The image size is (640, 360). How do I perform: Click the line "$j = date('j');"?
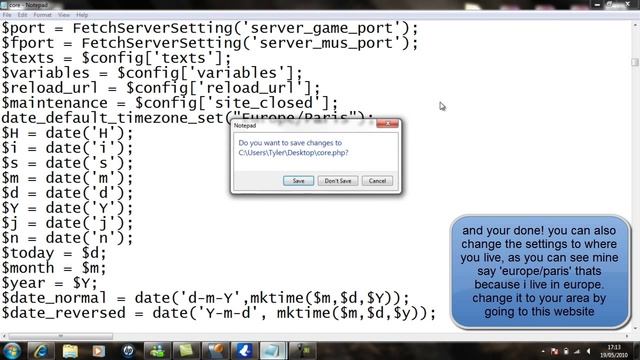tap(67, 223)
